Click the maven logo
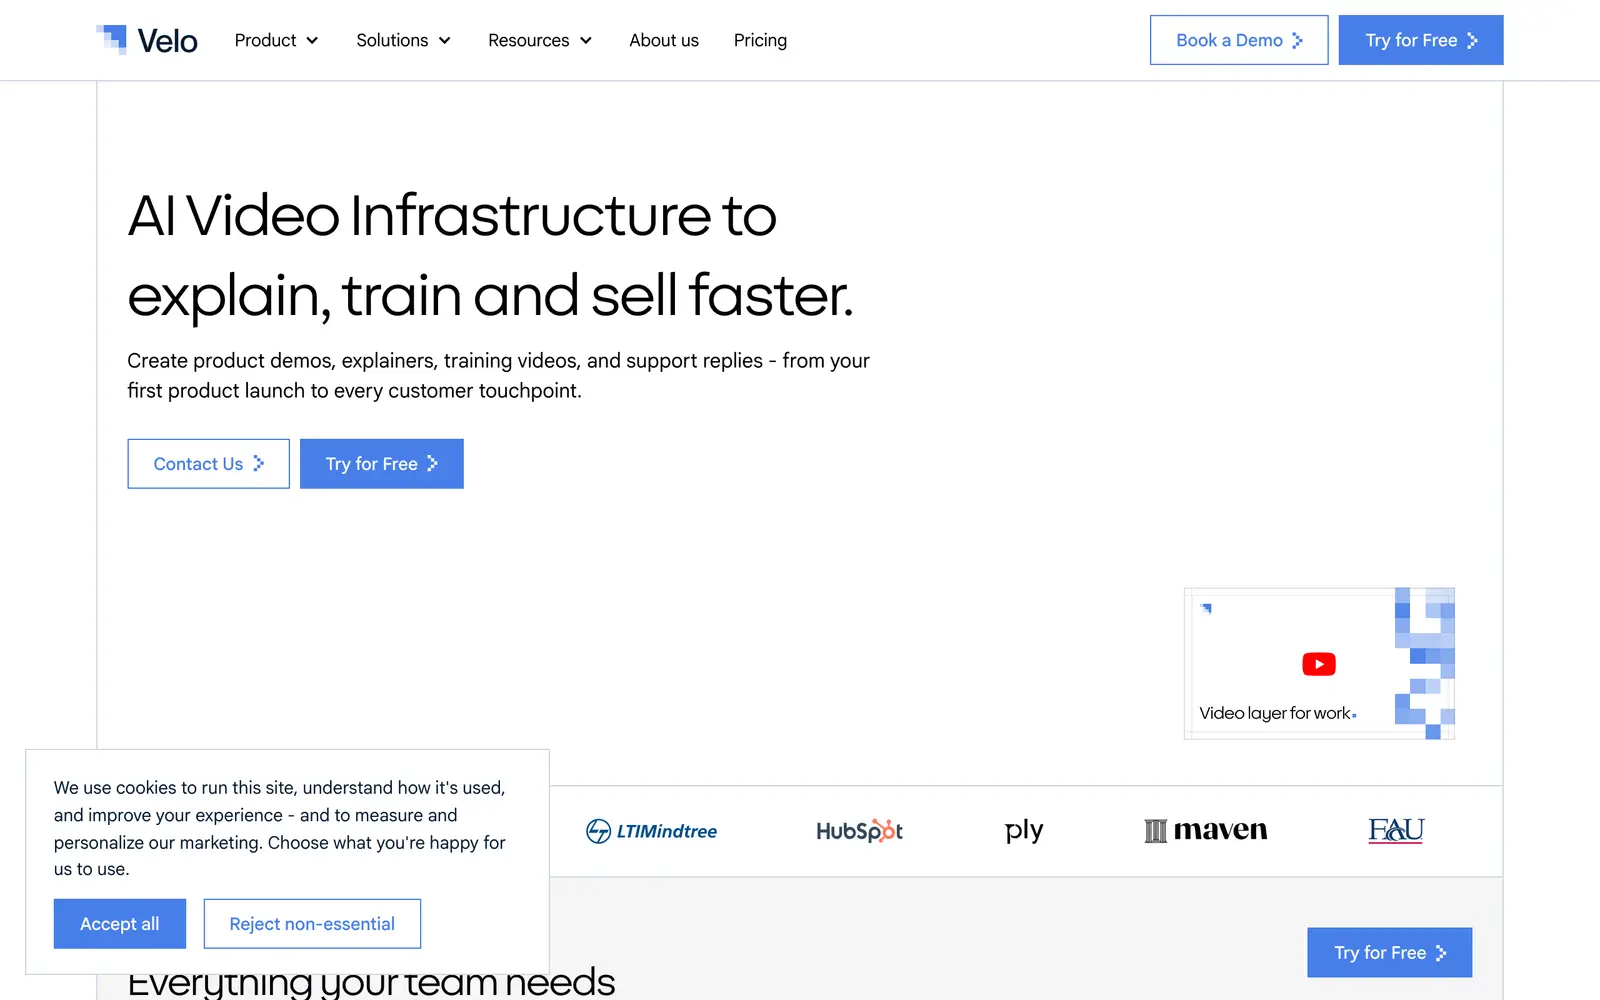The image size is (1600, 1000). tap(1205, 830)
